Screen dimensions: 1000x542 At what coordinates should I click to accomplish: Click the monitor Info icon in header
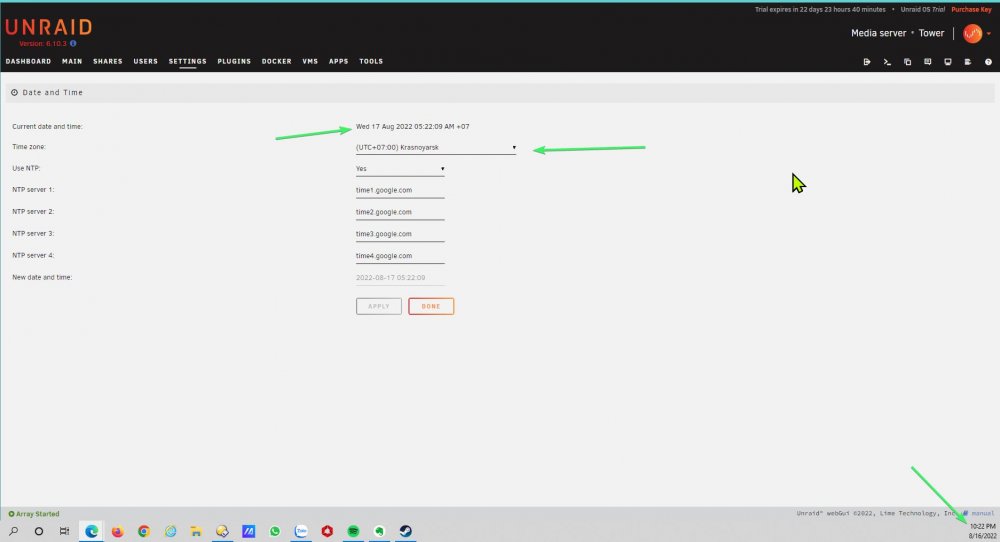pos(948,62)
